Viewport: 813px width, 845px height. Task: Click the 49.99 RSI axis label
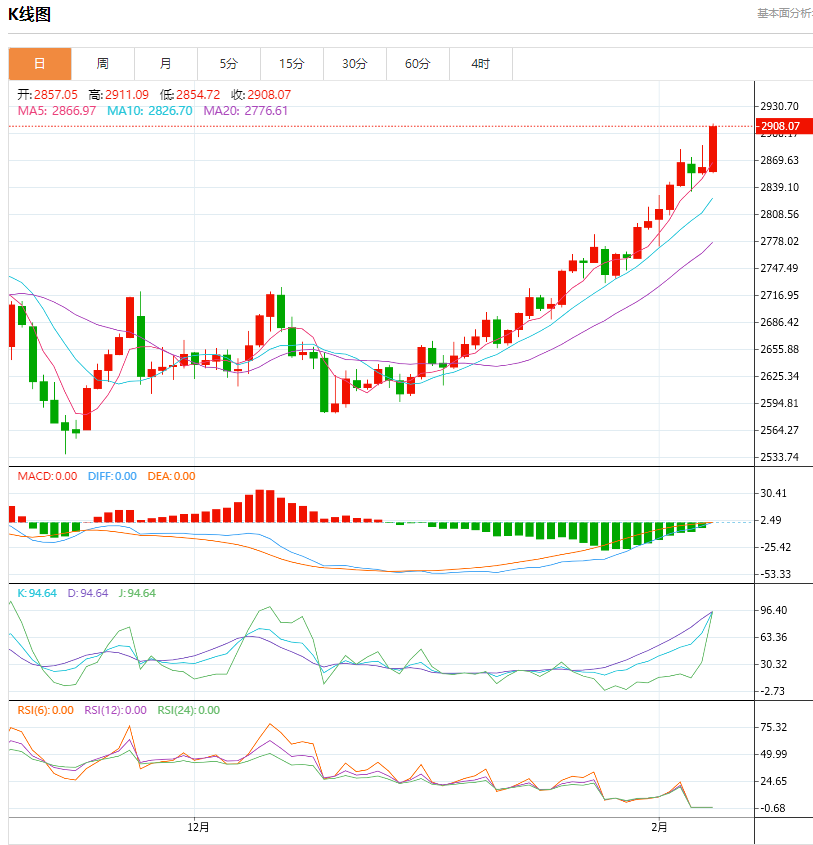point(773,754)
